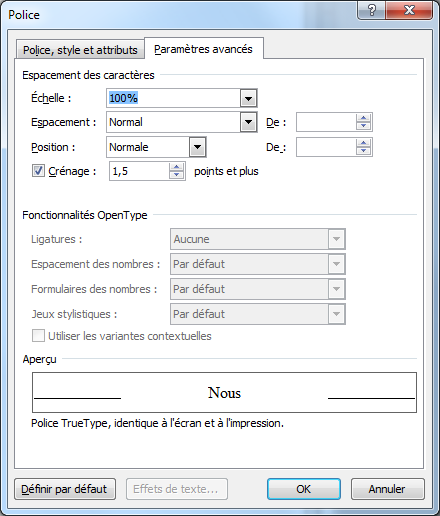Decrease the Position De value with the down arrow
This screenshot has width=440, height=516.
363,151
